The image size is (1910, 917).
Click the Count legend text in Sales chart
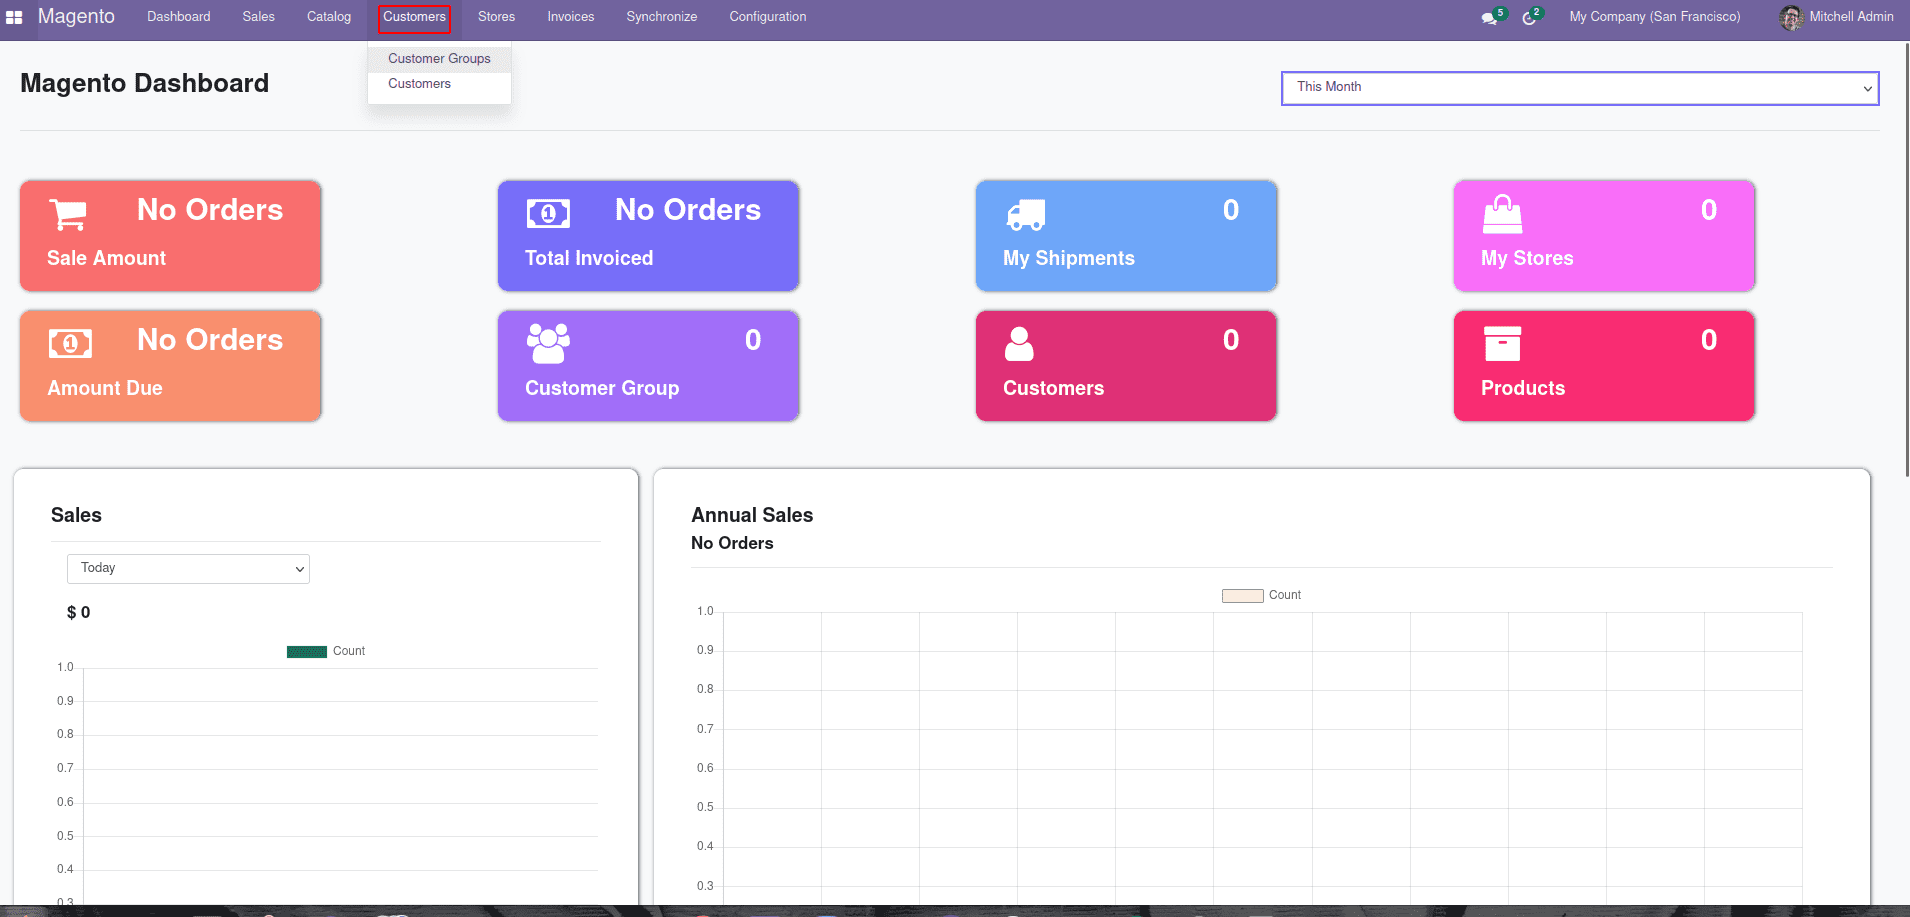tap(349, 651)
